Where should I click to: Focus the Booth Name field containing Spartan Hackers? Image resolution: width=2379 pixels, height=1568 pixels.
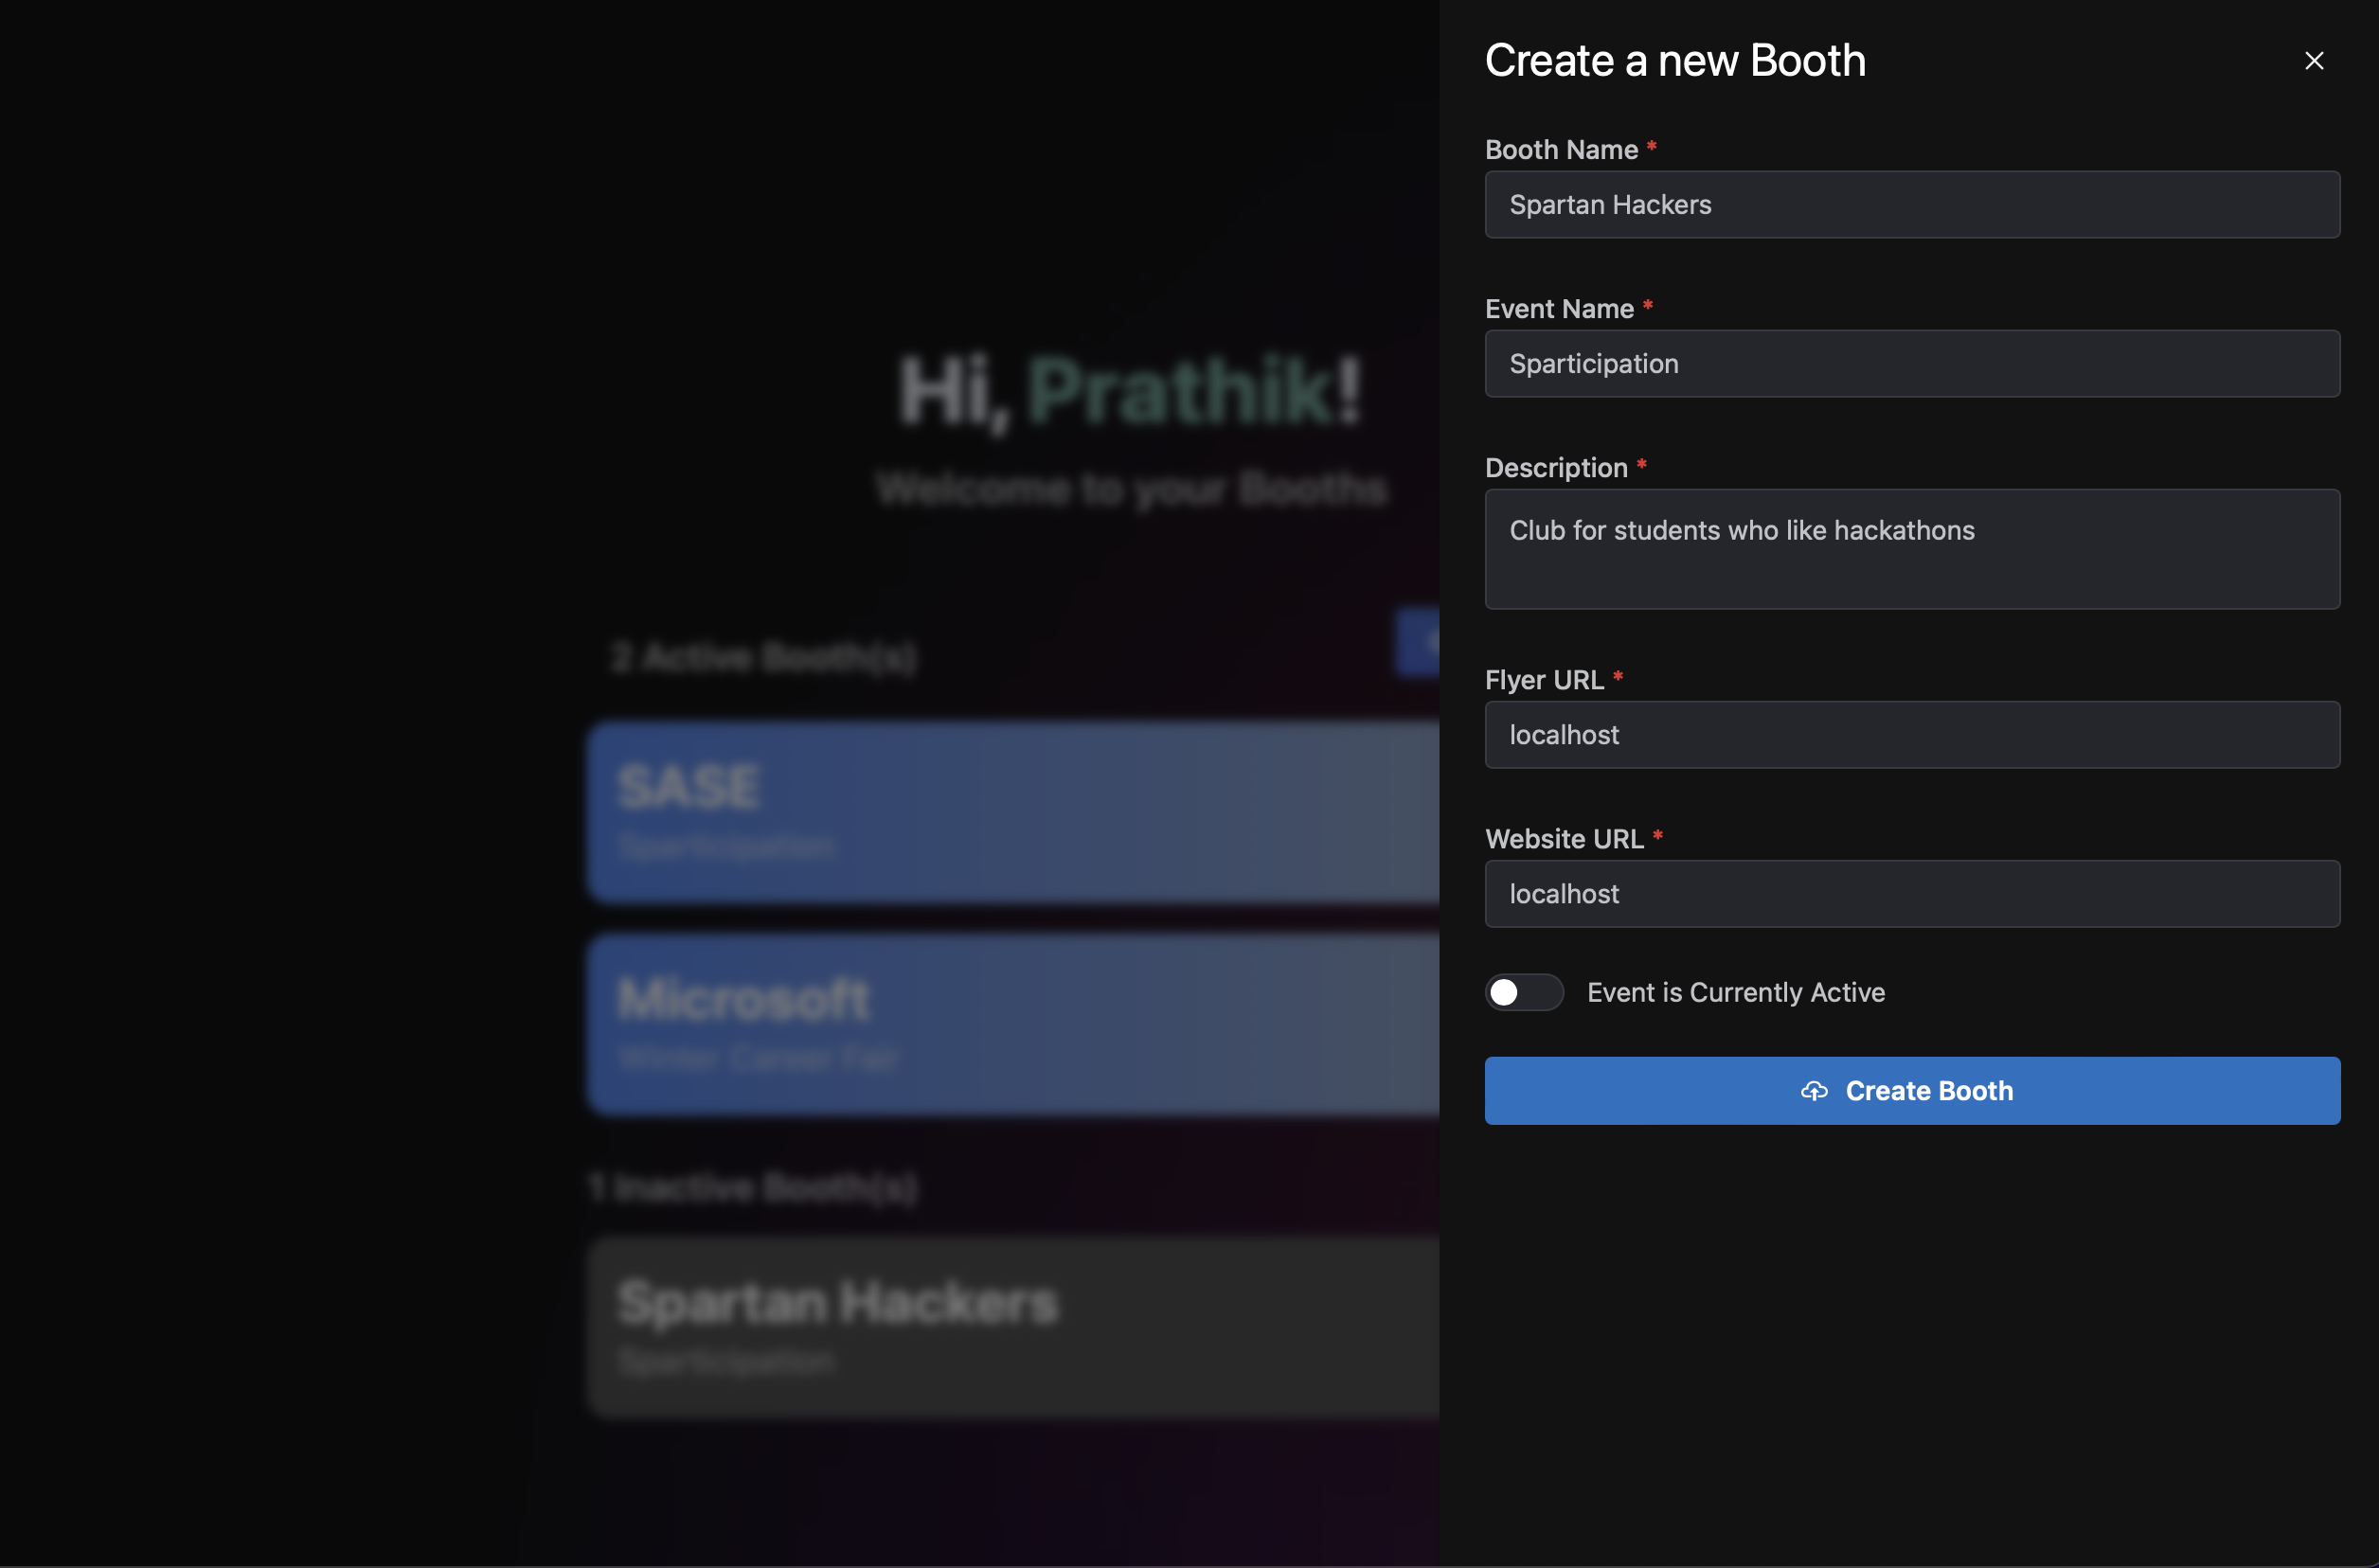click(x=1911, y=205)
